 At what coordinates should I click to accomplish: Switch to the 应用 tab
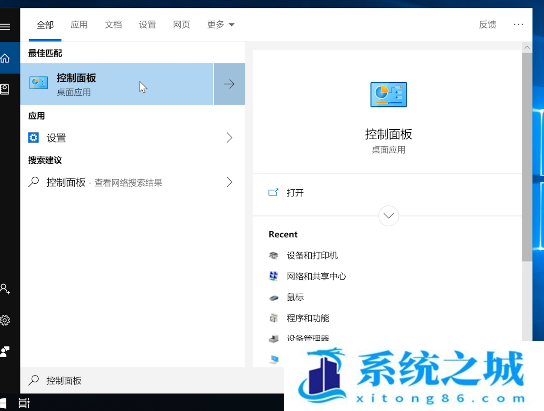[x=79, y=25]
